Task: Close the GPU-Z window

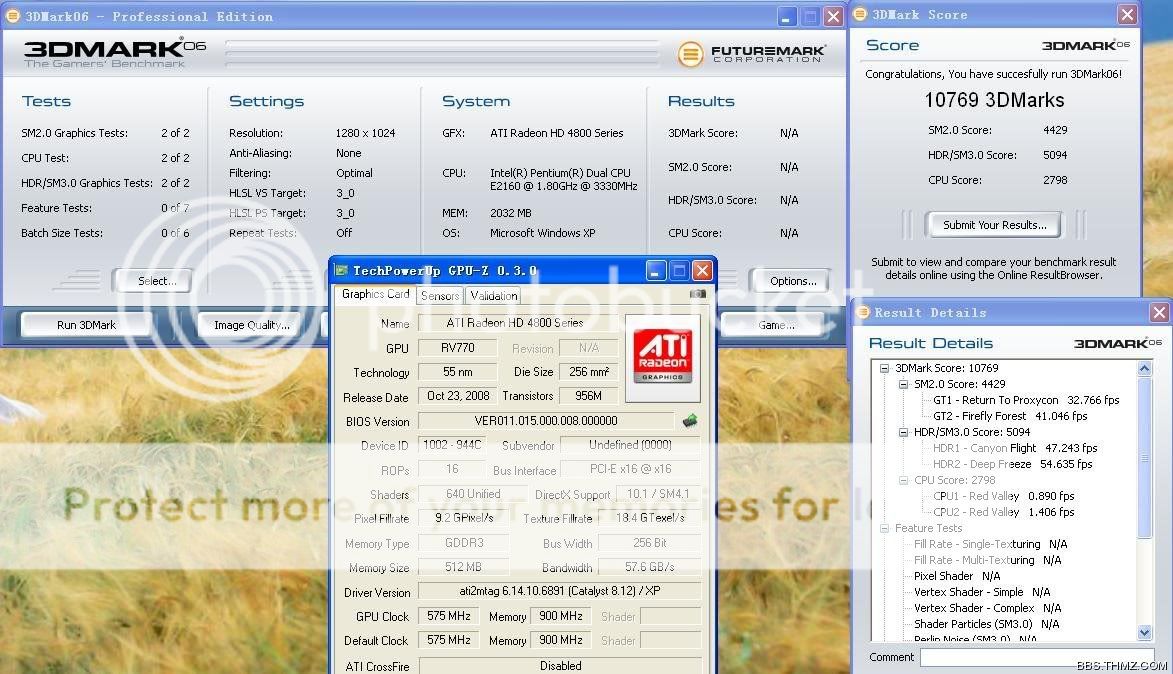Action: pyautogui.click(x=702, y=270)
